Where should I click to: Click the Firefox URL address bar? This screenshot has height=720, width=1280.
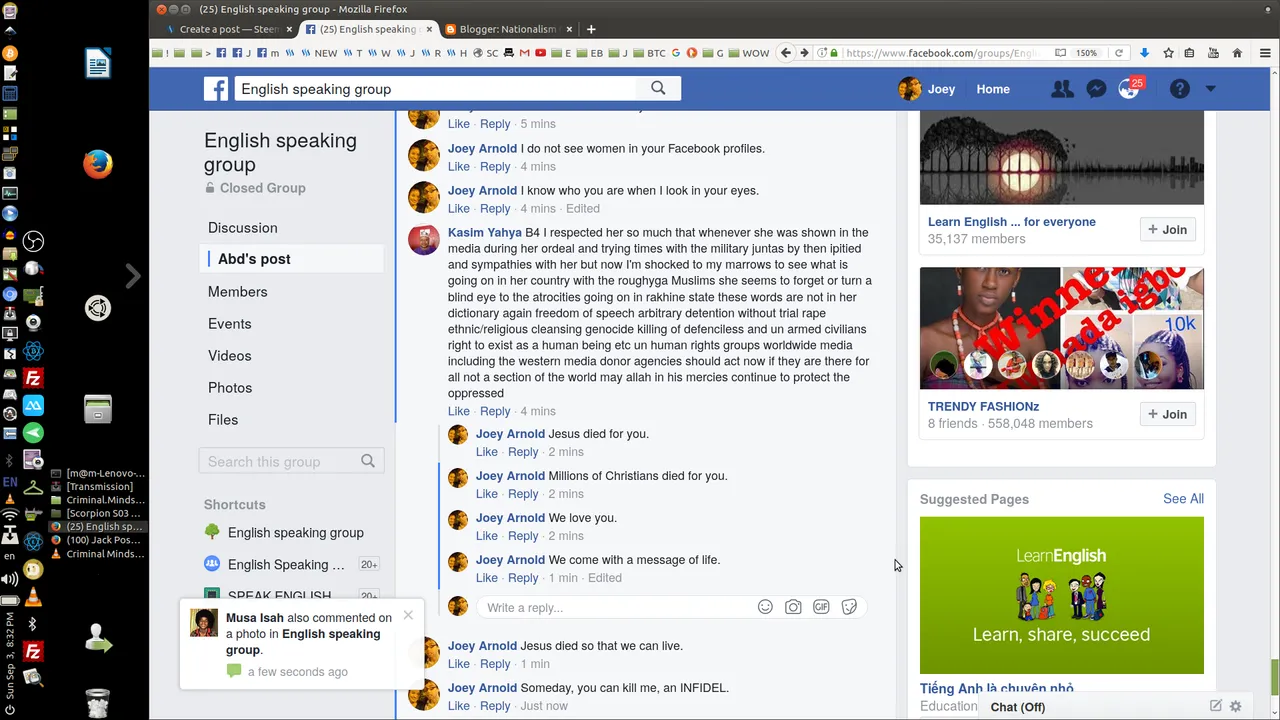coord(940,53)
